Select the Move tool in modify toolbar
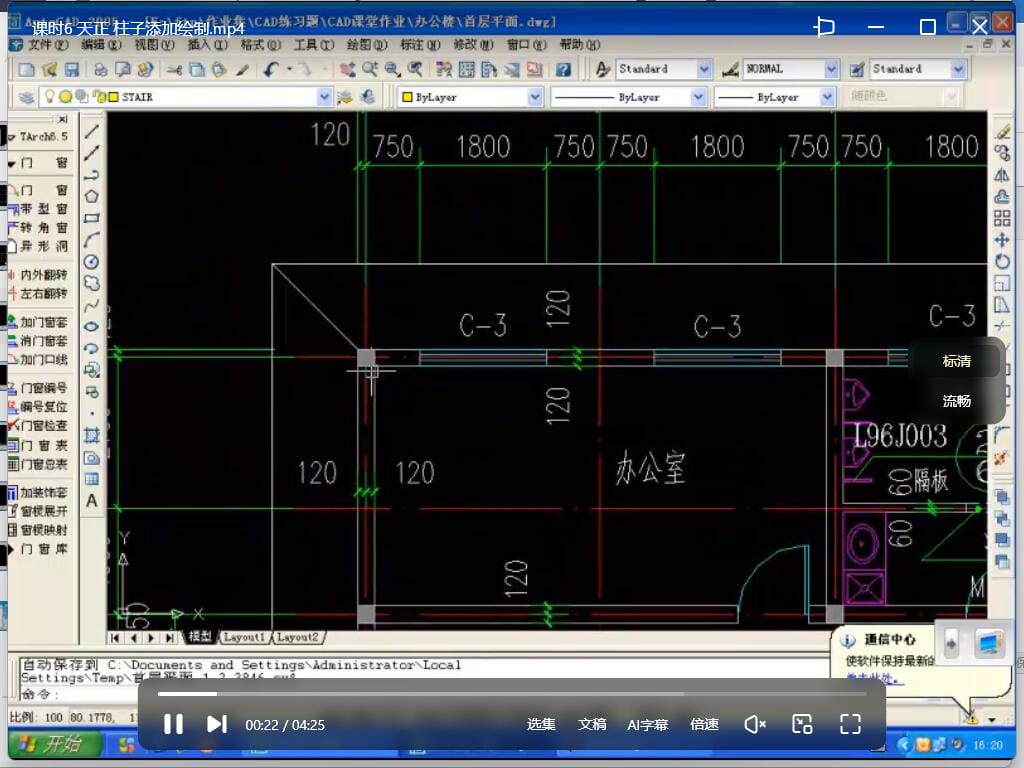This screenshot has height=768, width=1024. 1002,240
